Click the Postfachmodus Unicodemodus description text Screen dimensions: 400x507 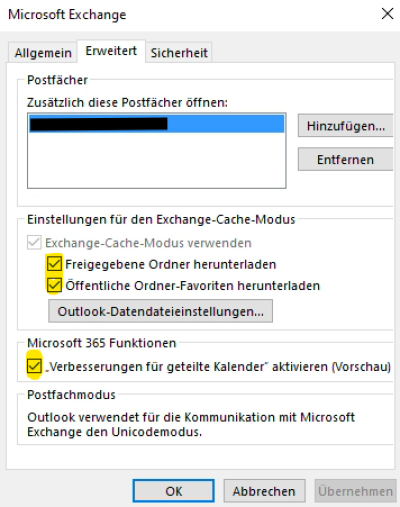tap(191, 424)
